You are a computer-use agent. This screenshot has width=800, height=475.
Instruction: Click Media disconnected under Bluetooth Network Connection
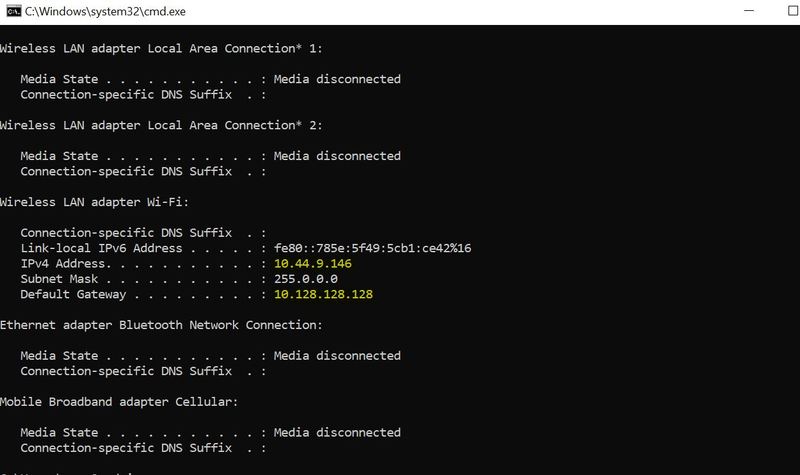click(337, 356)
